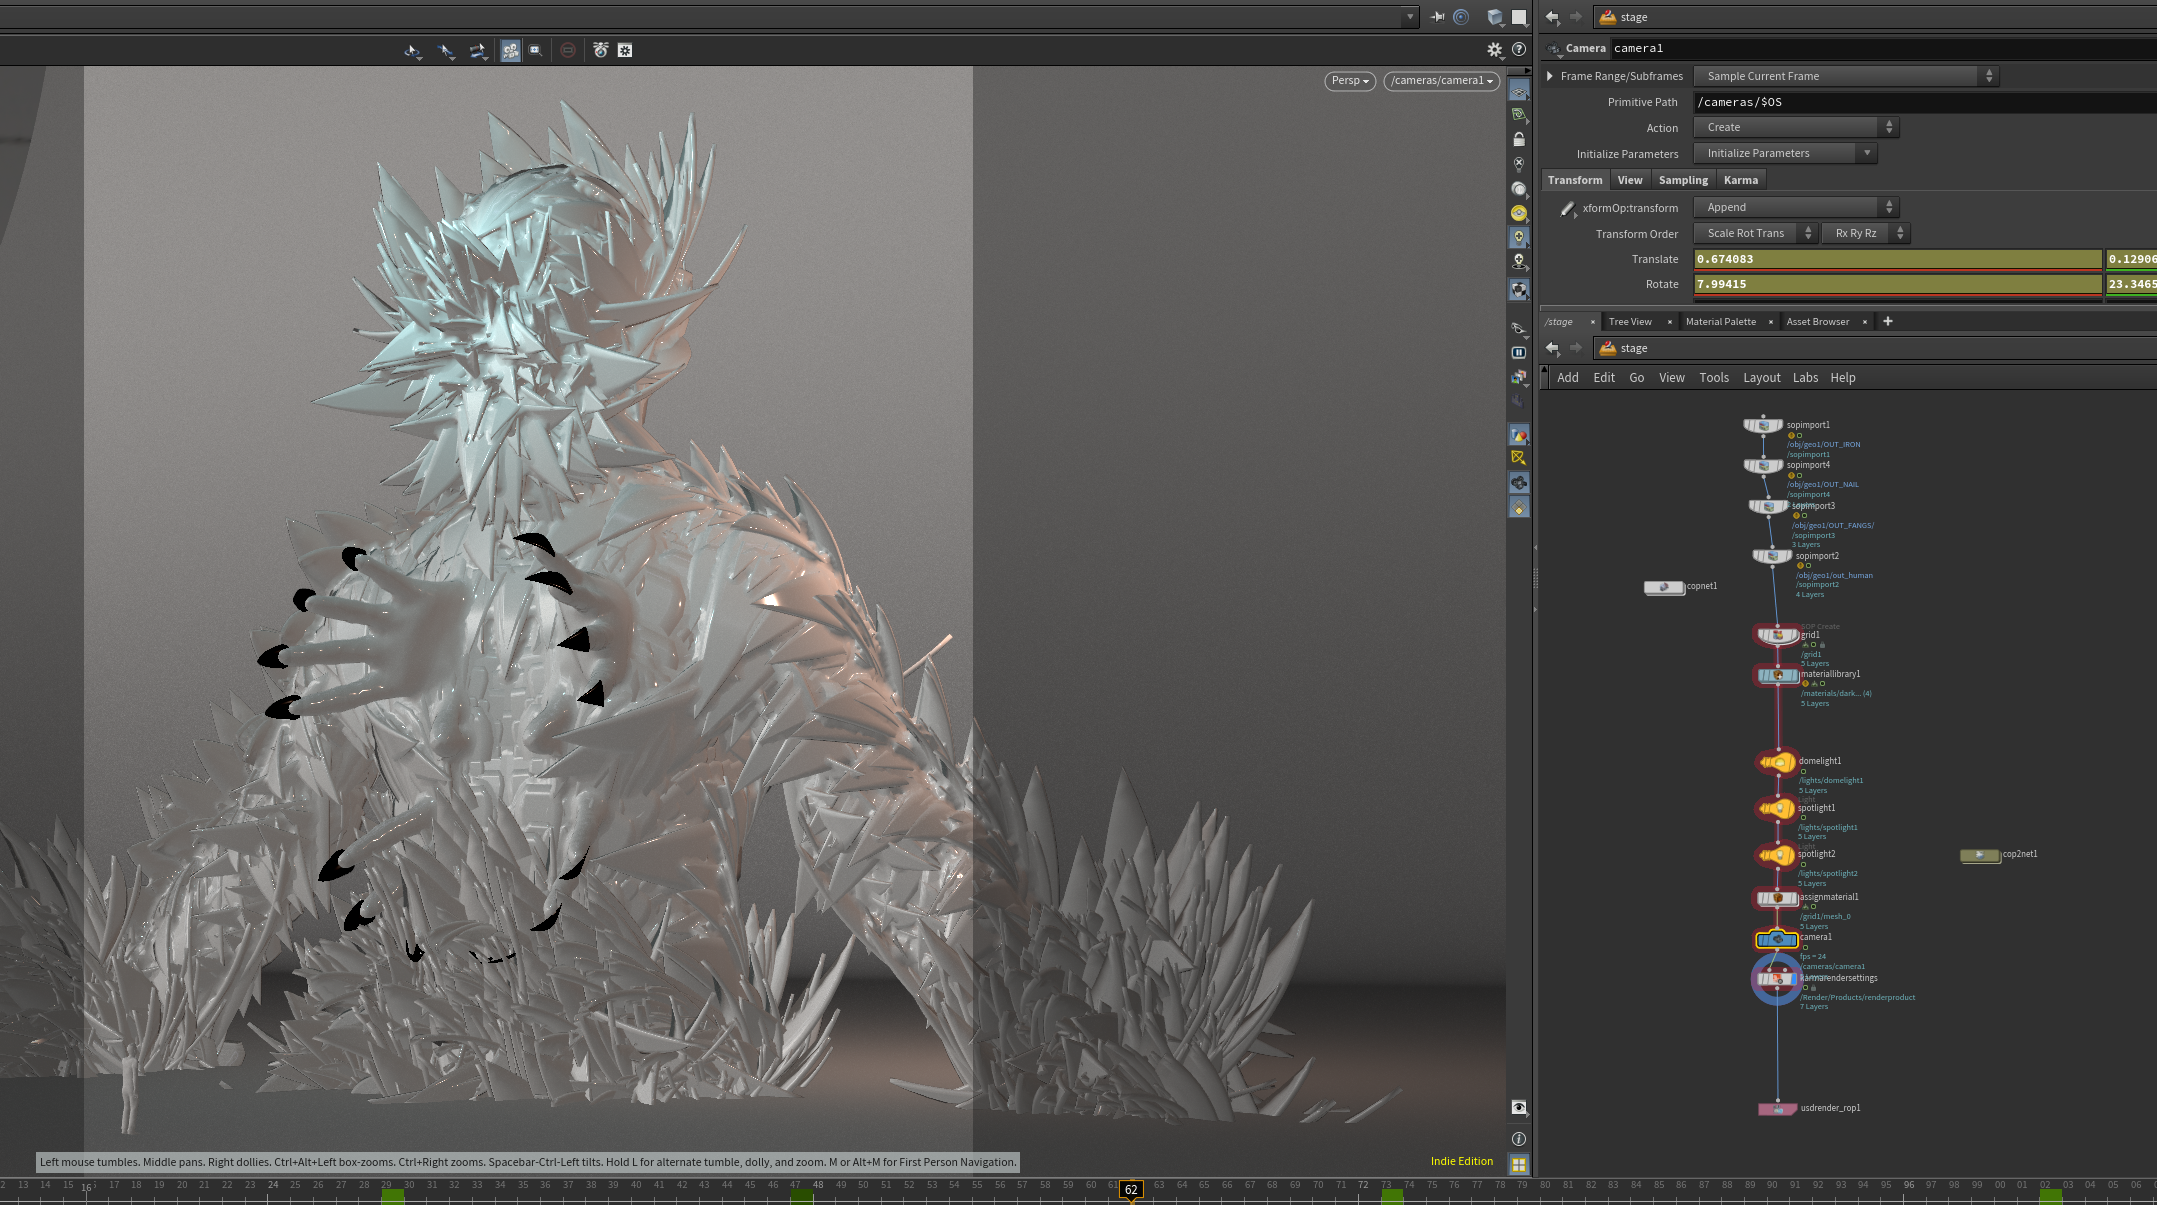The image size is (2157, 1205).
Task: Click the copnet1 node
Action: 1664,587
